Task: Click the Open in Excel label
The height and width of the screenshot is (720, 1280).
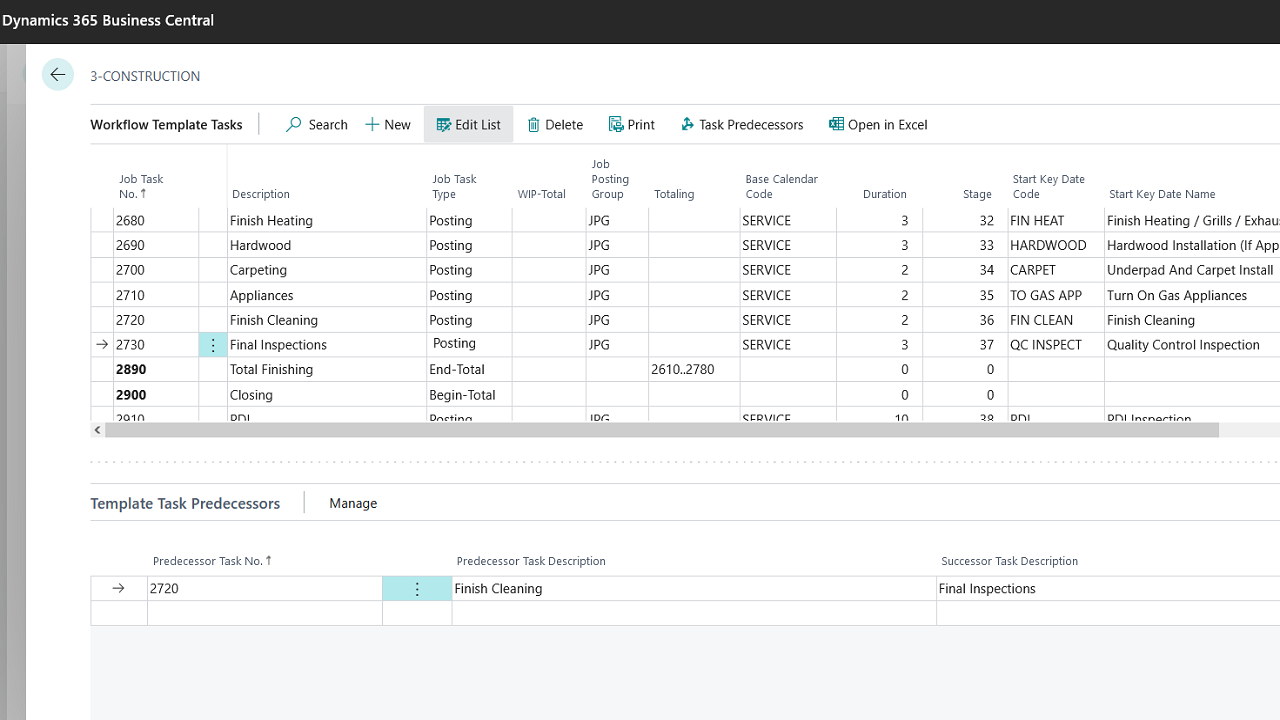Action: [x=888, y=125]
